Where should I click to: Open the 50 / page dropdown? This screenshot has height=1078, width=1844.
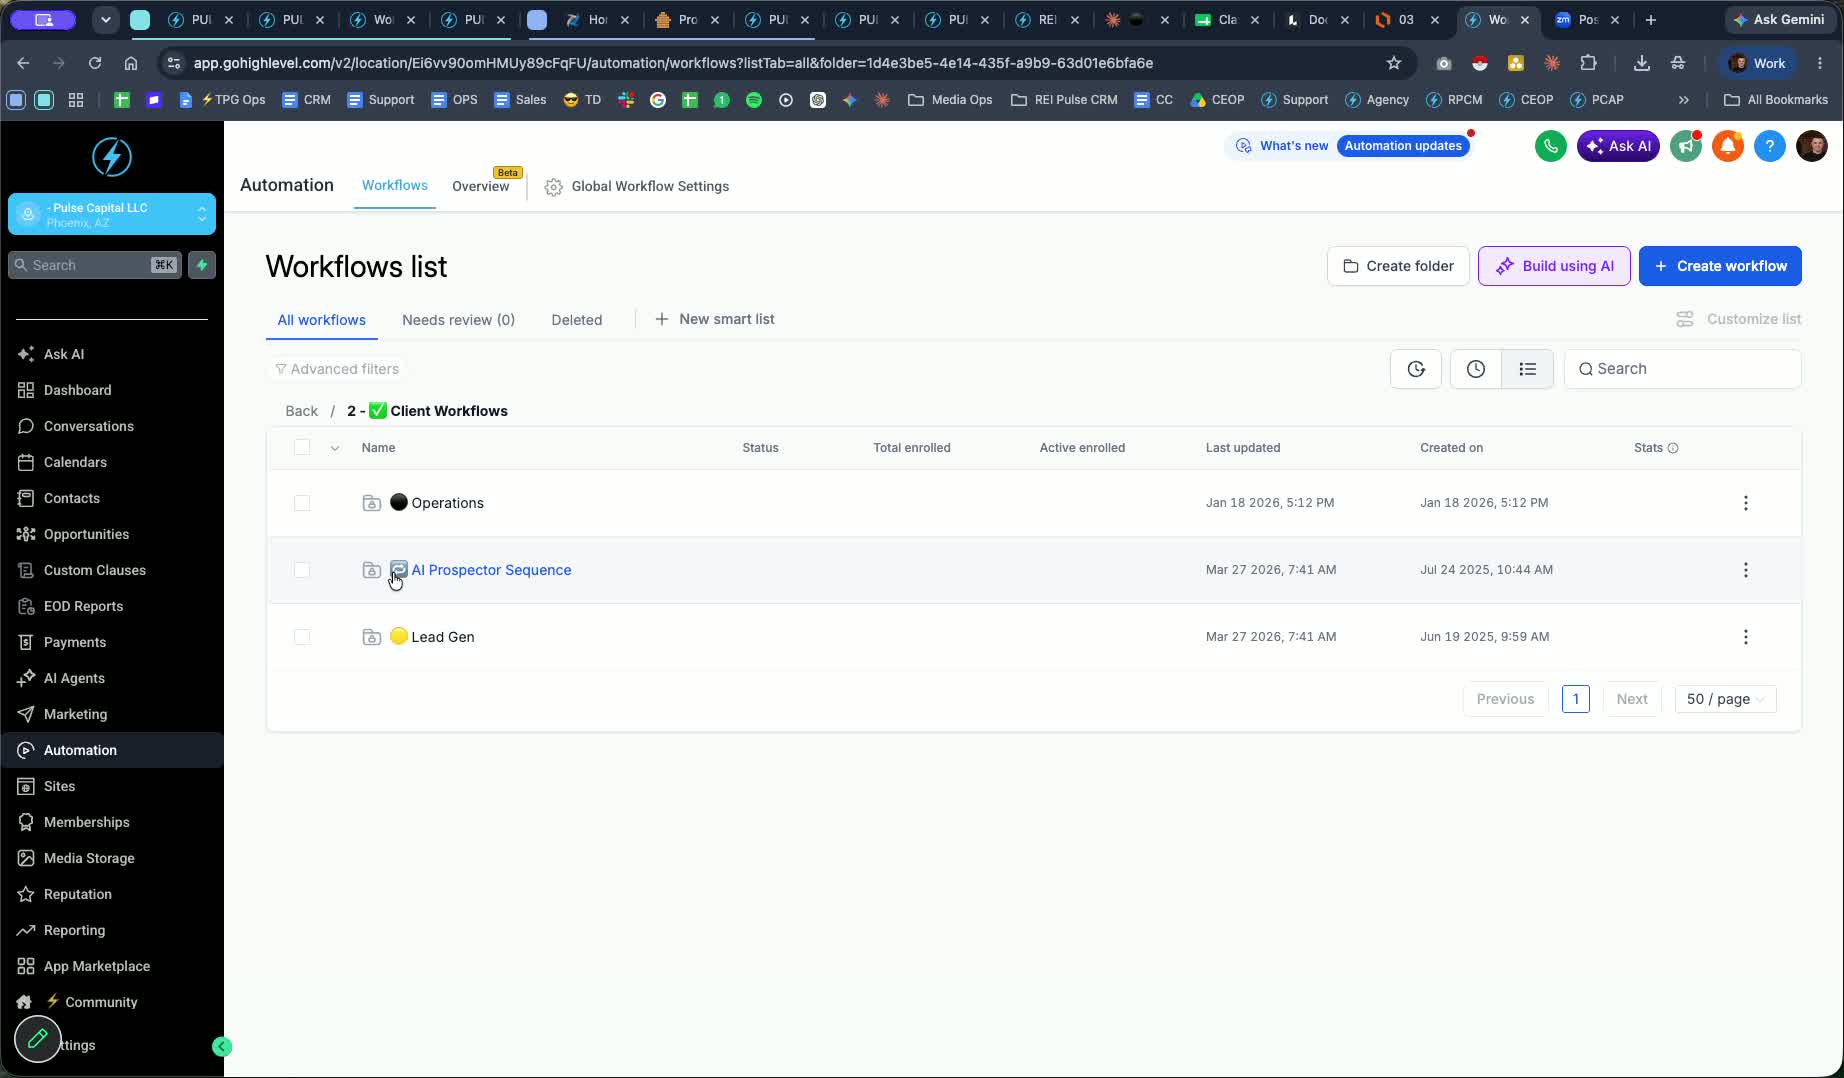click(x=1725, y=699)
